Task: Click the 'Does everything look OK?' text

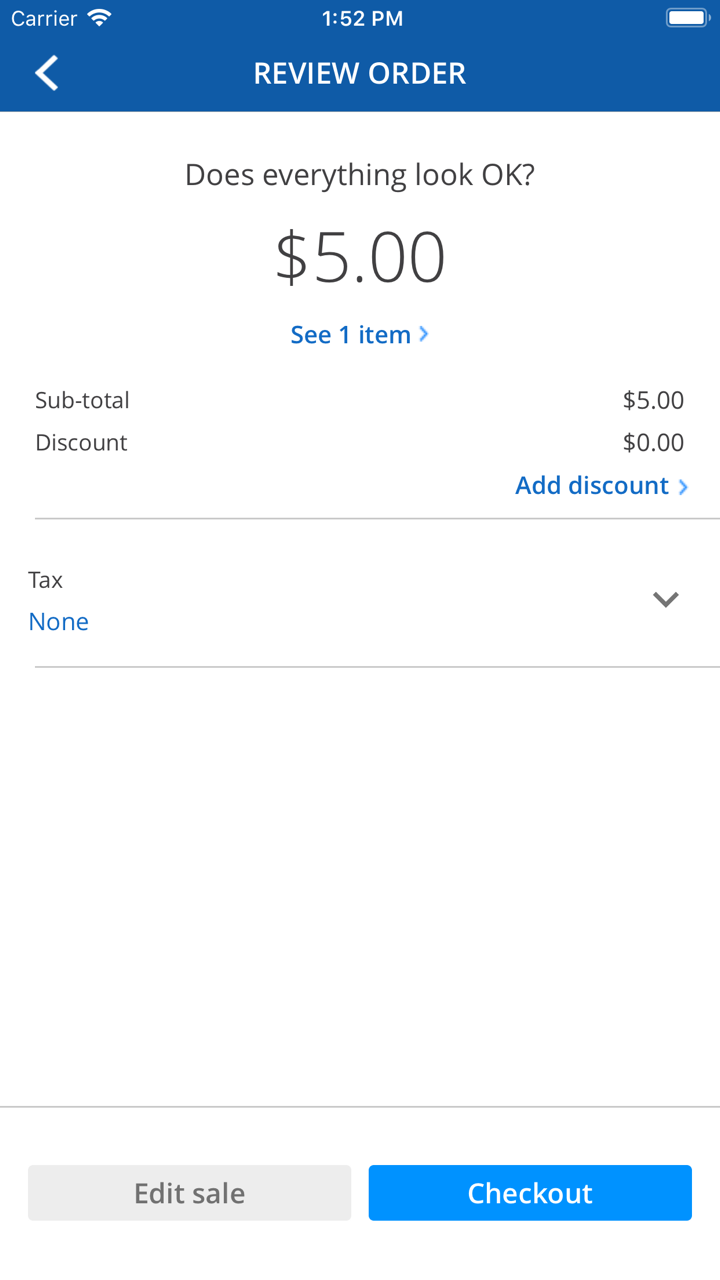Action: coord(360,176)
